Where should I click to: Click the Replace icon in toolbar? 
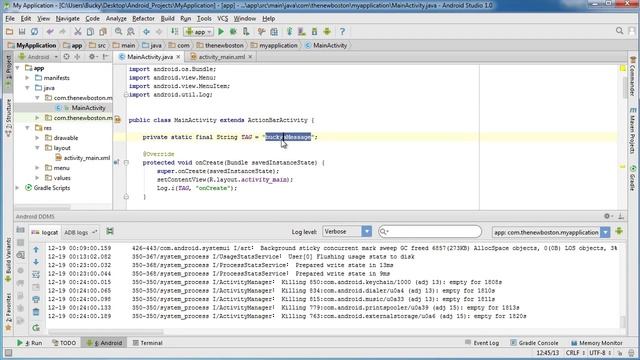(x=131, y=31)
